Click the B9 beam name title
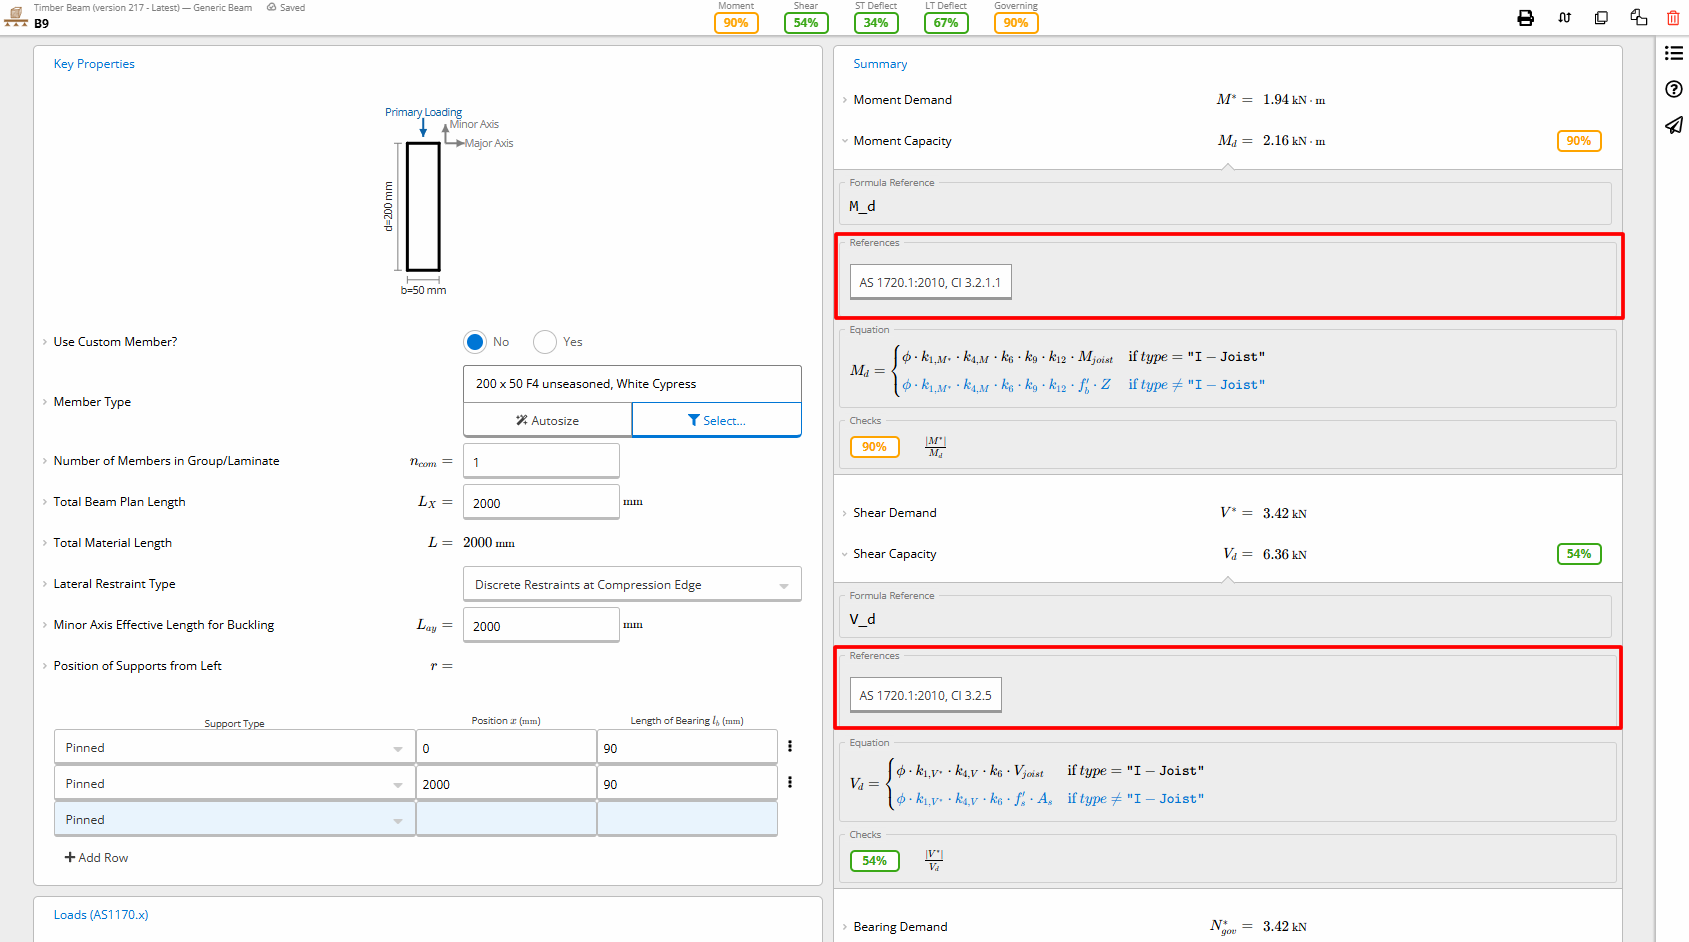This screenshot has width=1689, height=942. coord(41,23)
